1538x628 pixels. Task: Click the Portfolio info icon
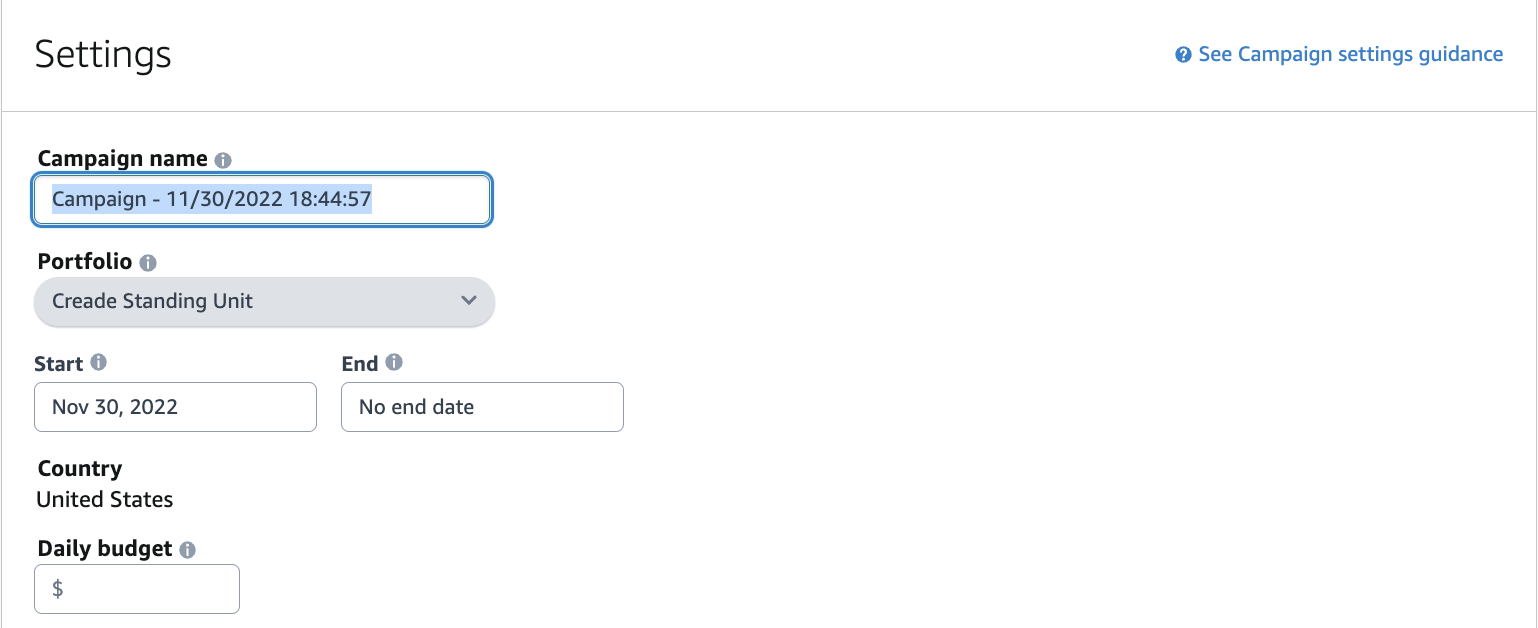point(147,261)
